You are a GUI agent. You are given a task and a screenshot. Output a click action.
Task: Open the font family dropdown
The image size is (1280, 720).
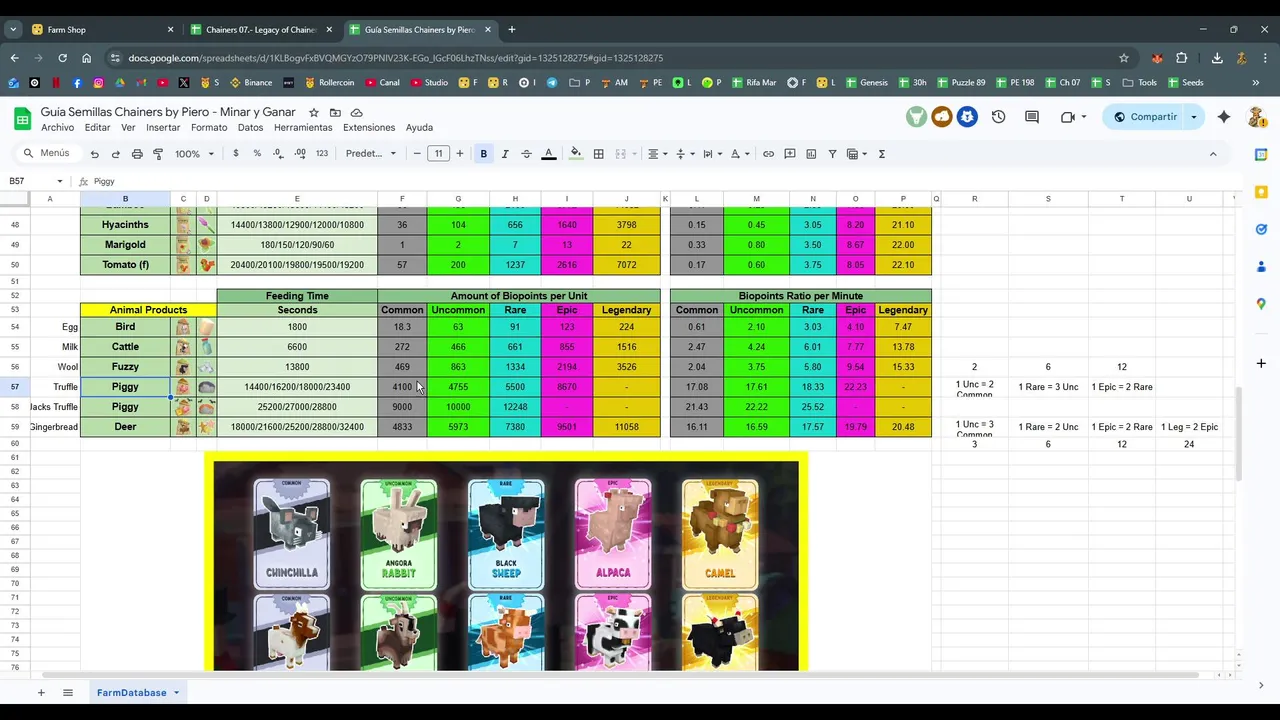coord(371,154)
